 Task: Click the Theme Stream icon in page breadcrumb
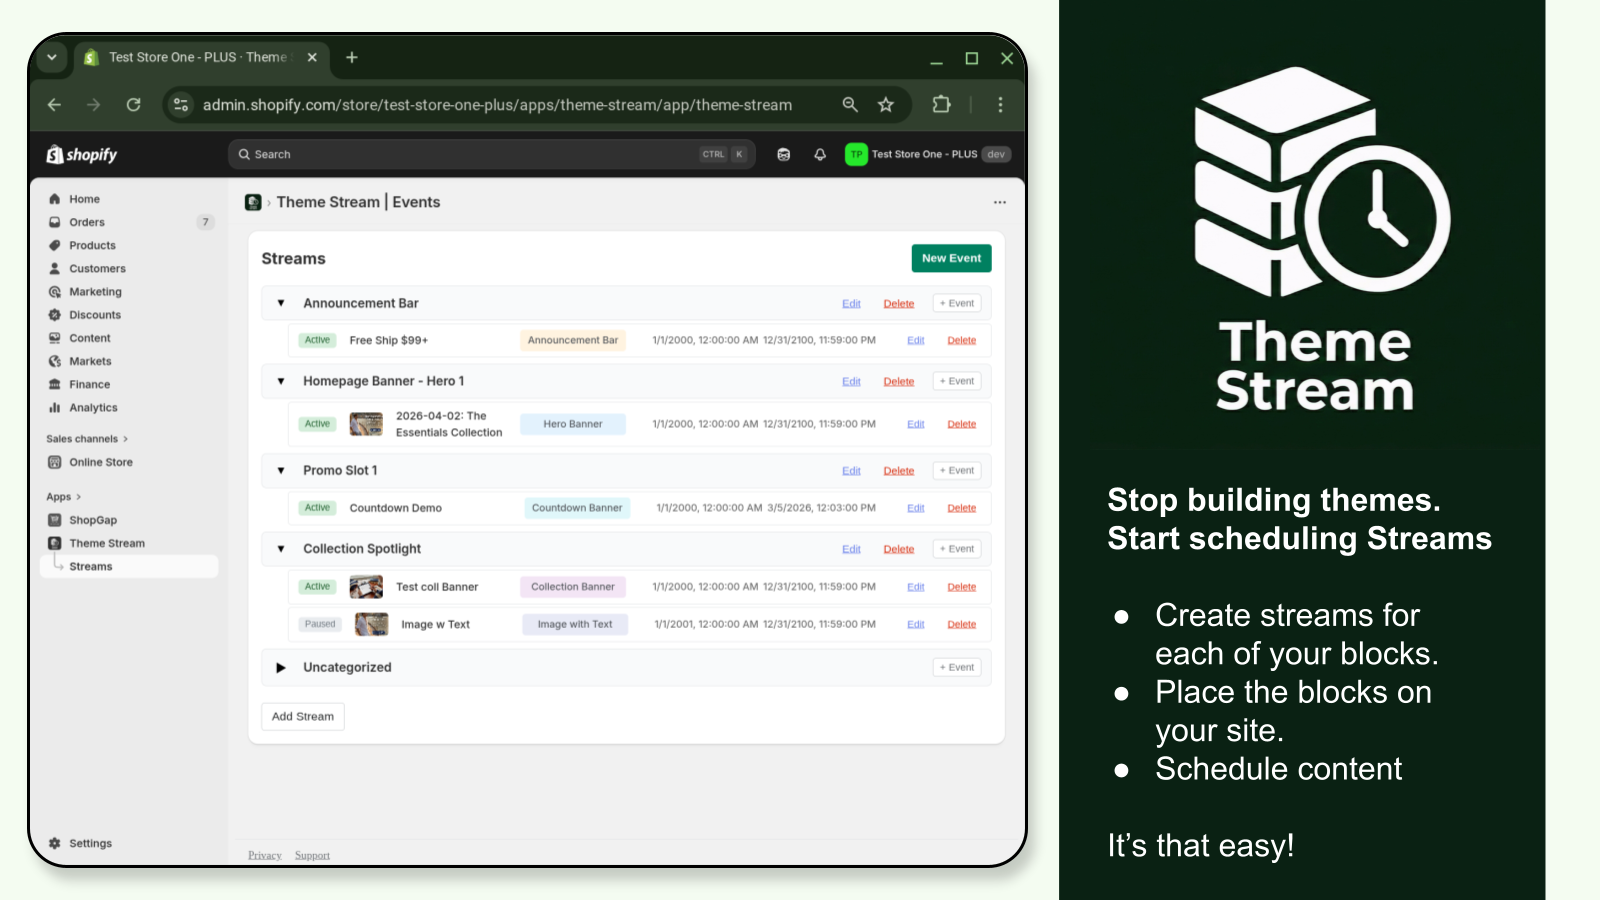coord(253,202)
